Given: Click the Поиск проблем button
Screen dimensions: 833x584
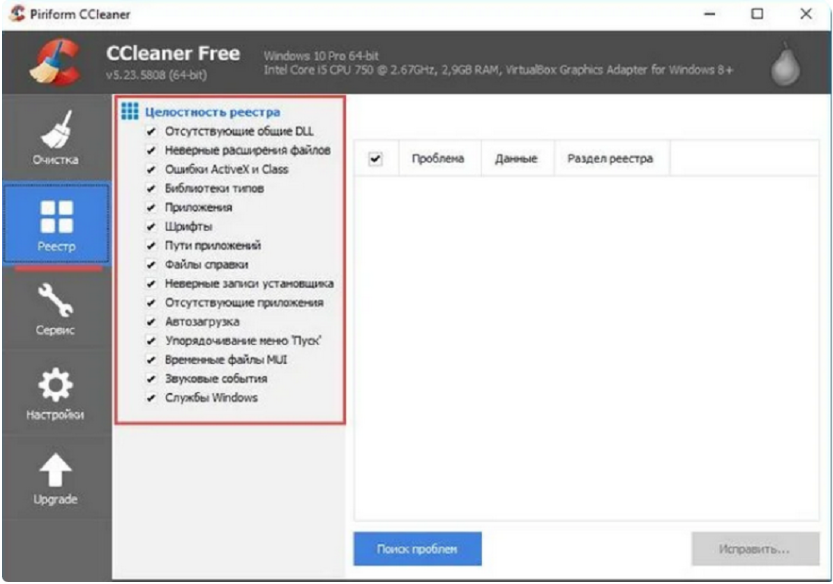Looking at the screenshot, I should tap(418, 549).
